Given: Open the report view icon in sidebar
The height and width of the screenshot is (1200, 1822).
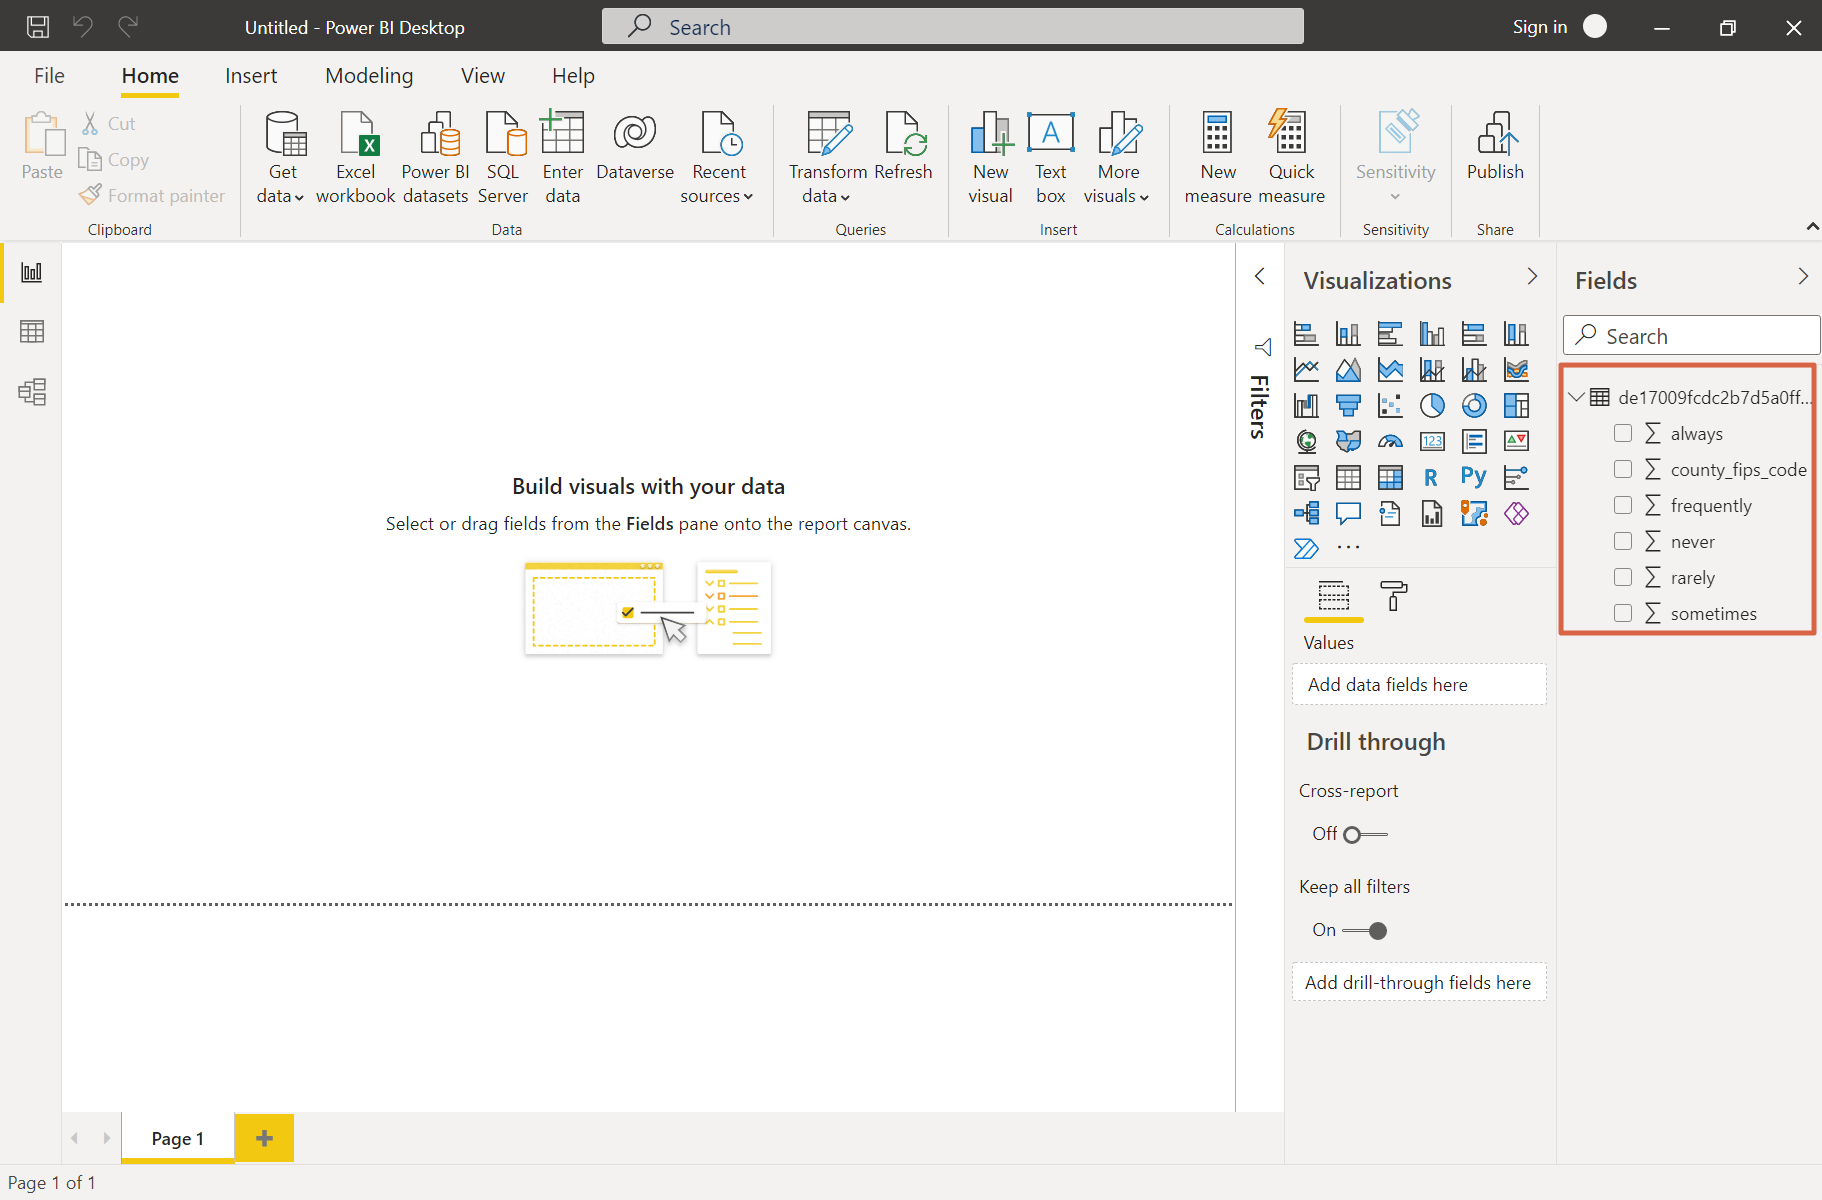Looking at the screenshot, I should (31, 271).
